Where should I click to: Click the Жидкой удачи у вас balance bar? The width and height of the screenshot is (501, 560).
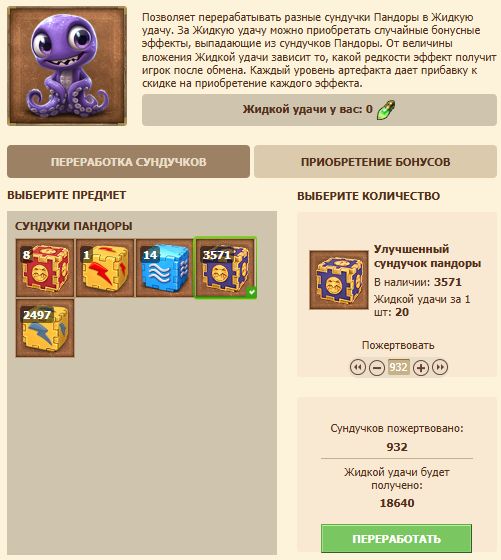pyautogui.click(x=319, y=110)
